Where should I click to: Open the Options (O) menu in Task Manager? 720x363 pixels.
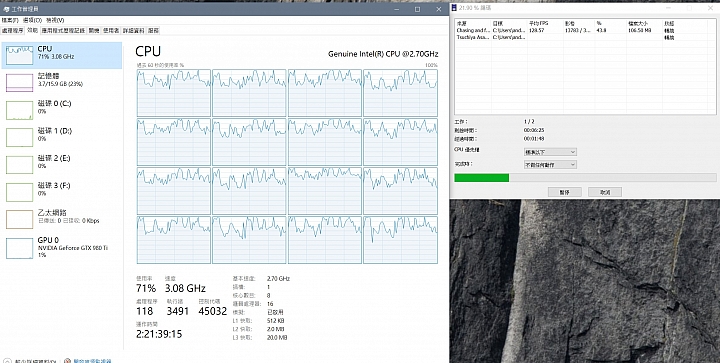(32, 20)
